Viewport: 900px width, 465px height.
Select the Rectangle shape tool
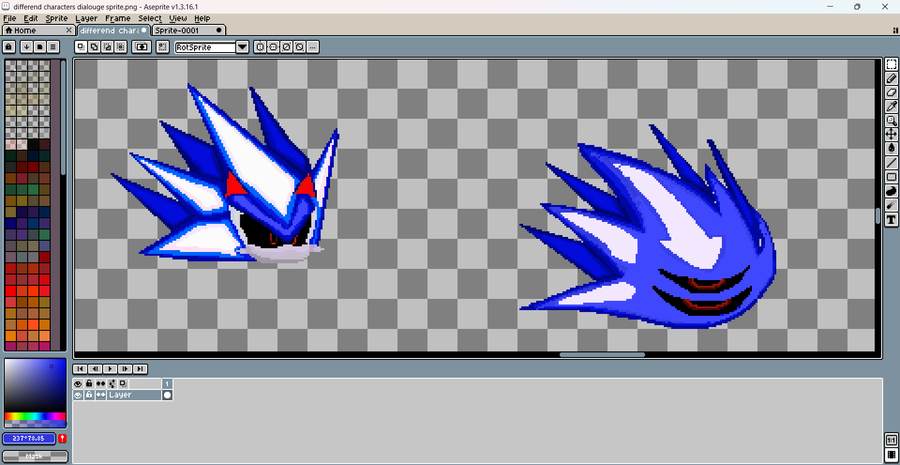coord(891,177)
